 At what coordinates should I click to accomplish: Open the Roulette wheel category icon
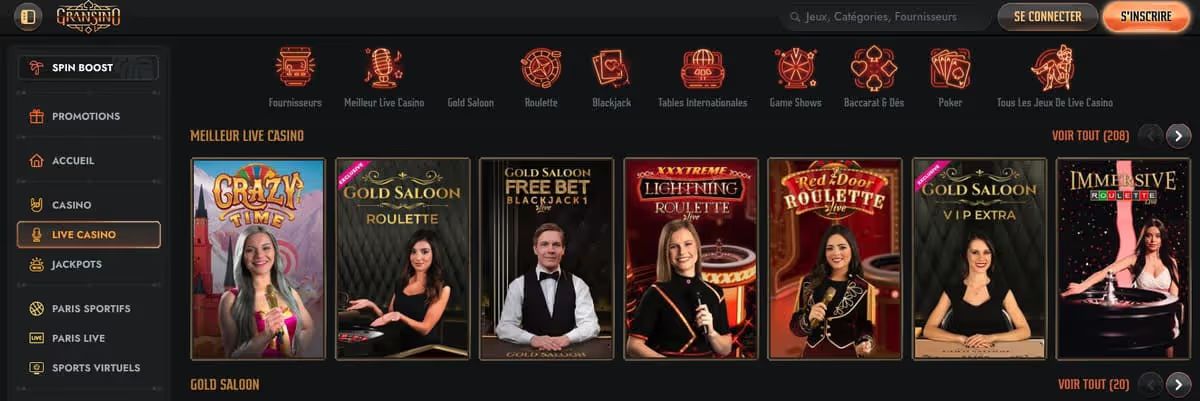click(541, 68)
